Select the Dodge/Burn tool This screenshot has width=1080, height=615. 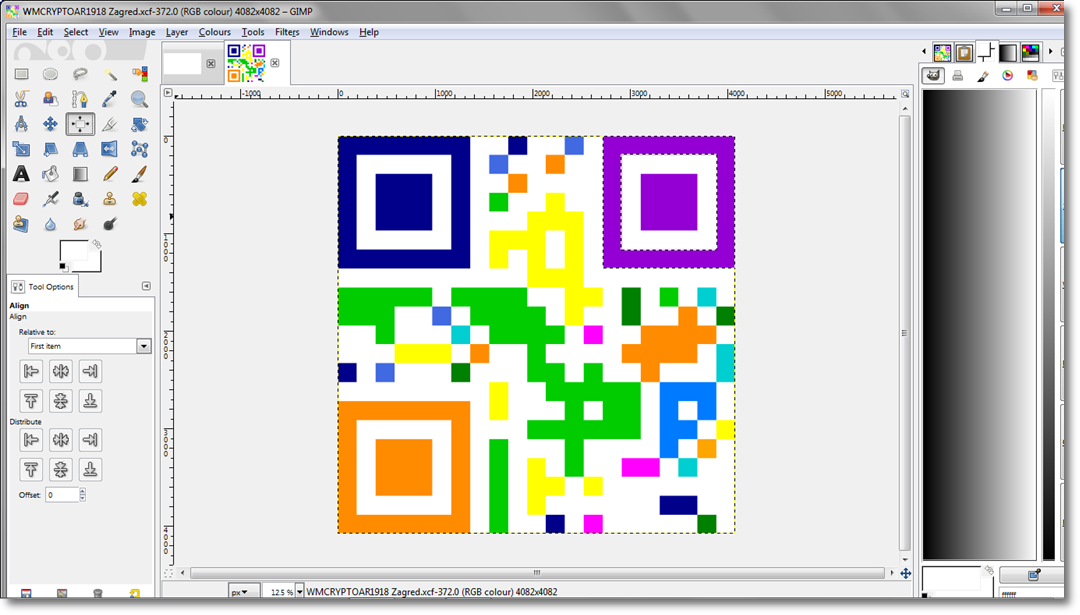tap(110, 224)
